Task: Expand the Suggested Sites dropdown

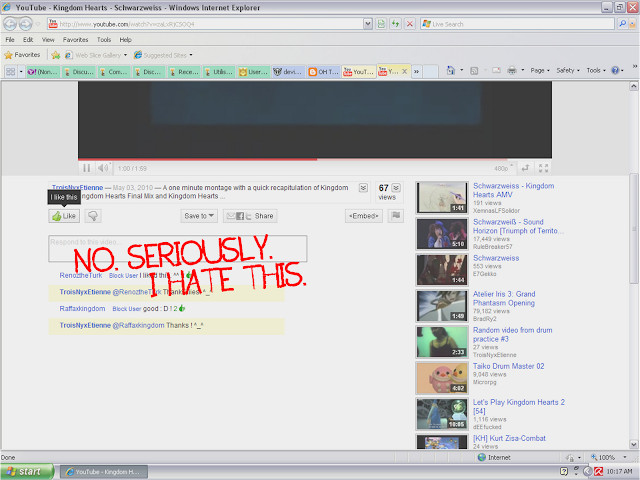Action: (x=191, y=55)
